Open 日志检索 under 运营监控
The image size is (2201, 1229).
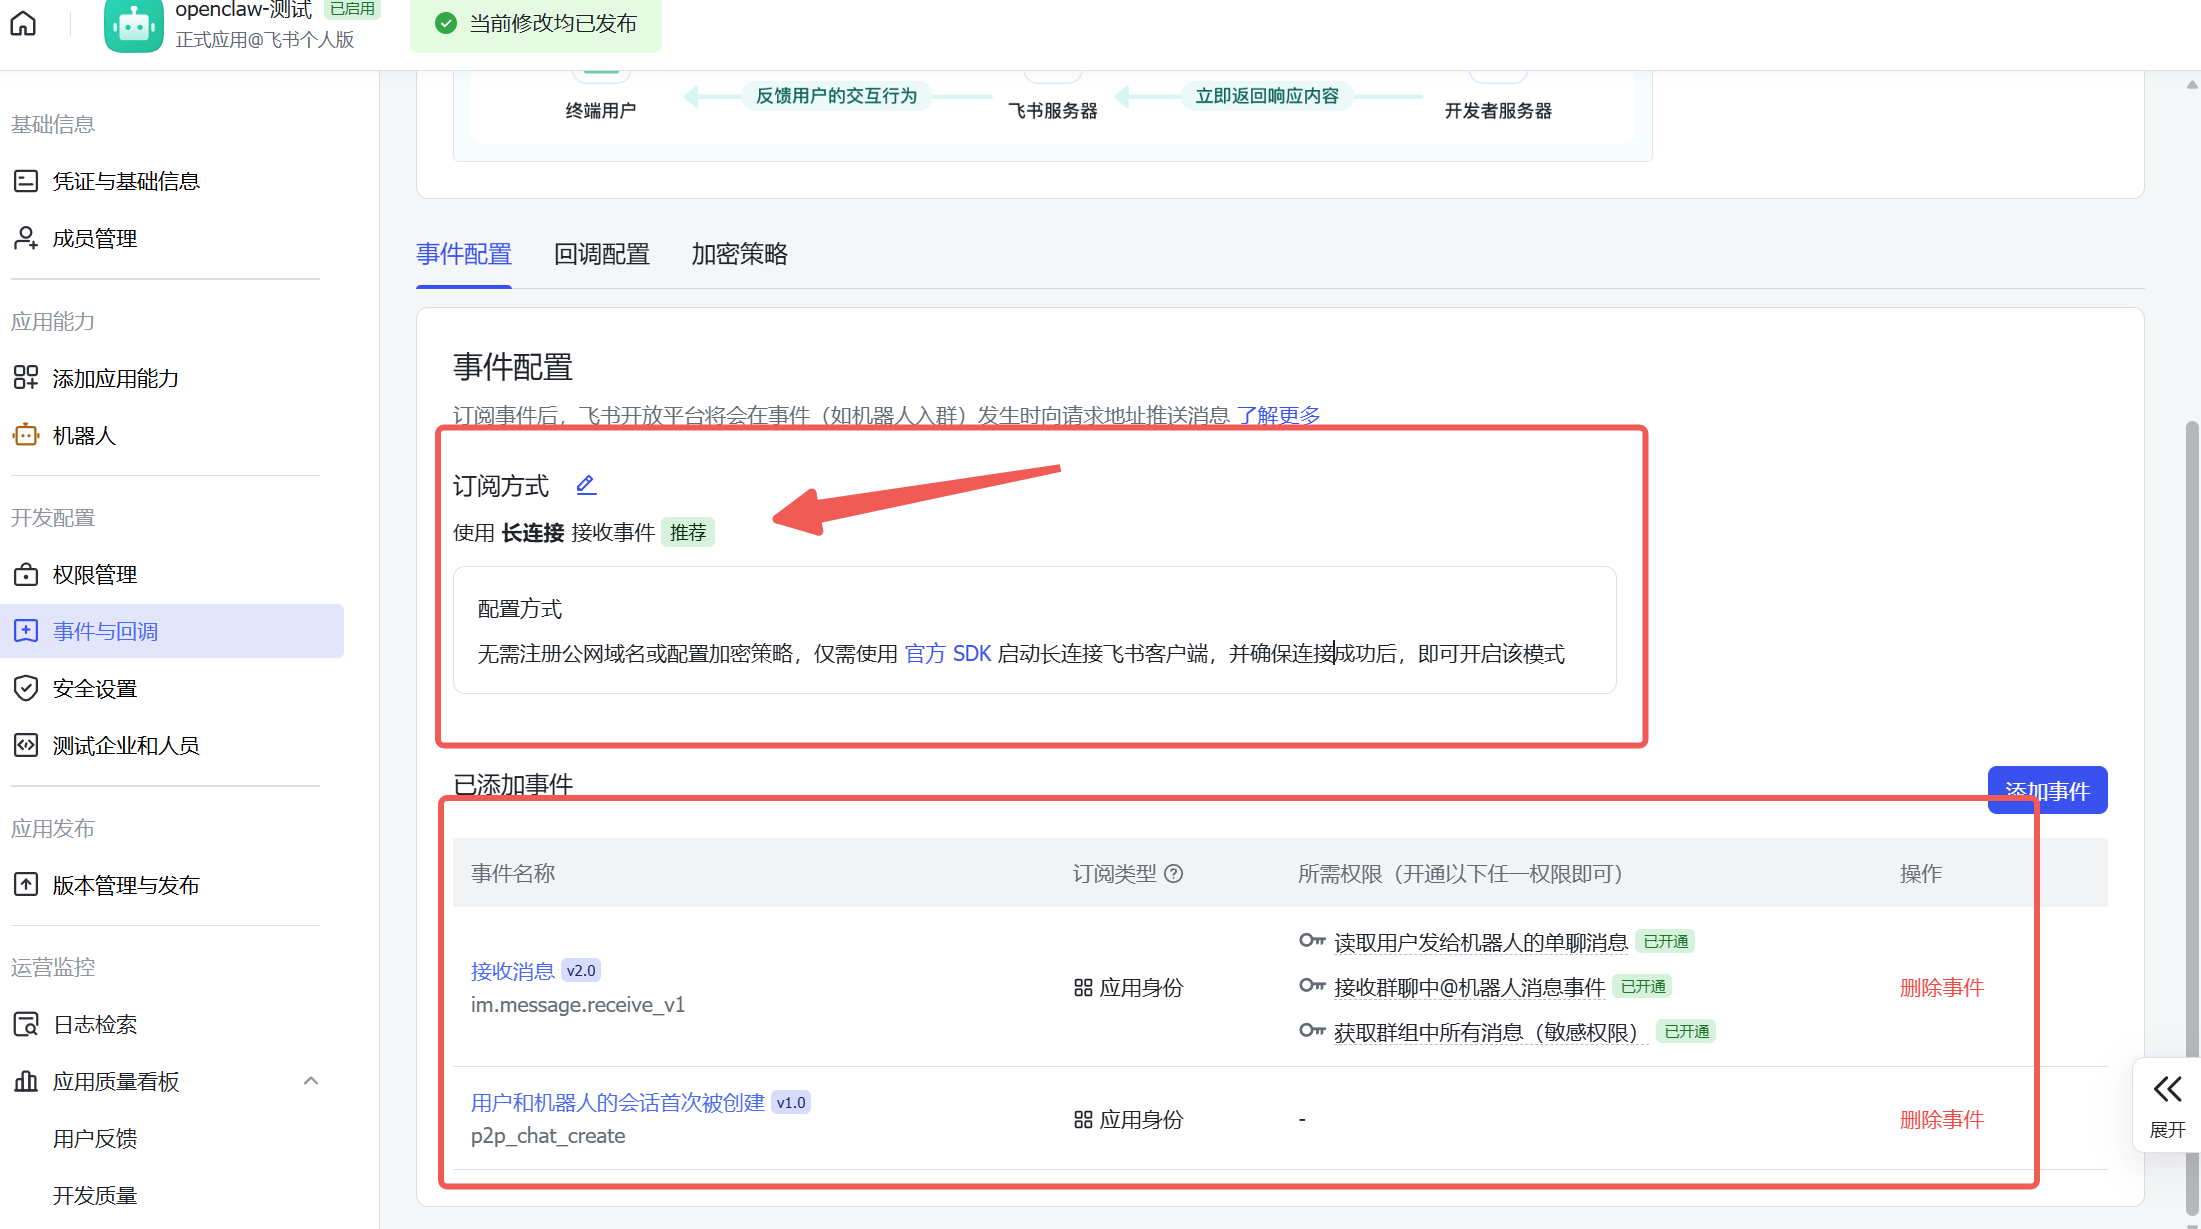coord(95,1023)
